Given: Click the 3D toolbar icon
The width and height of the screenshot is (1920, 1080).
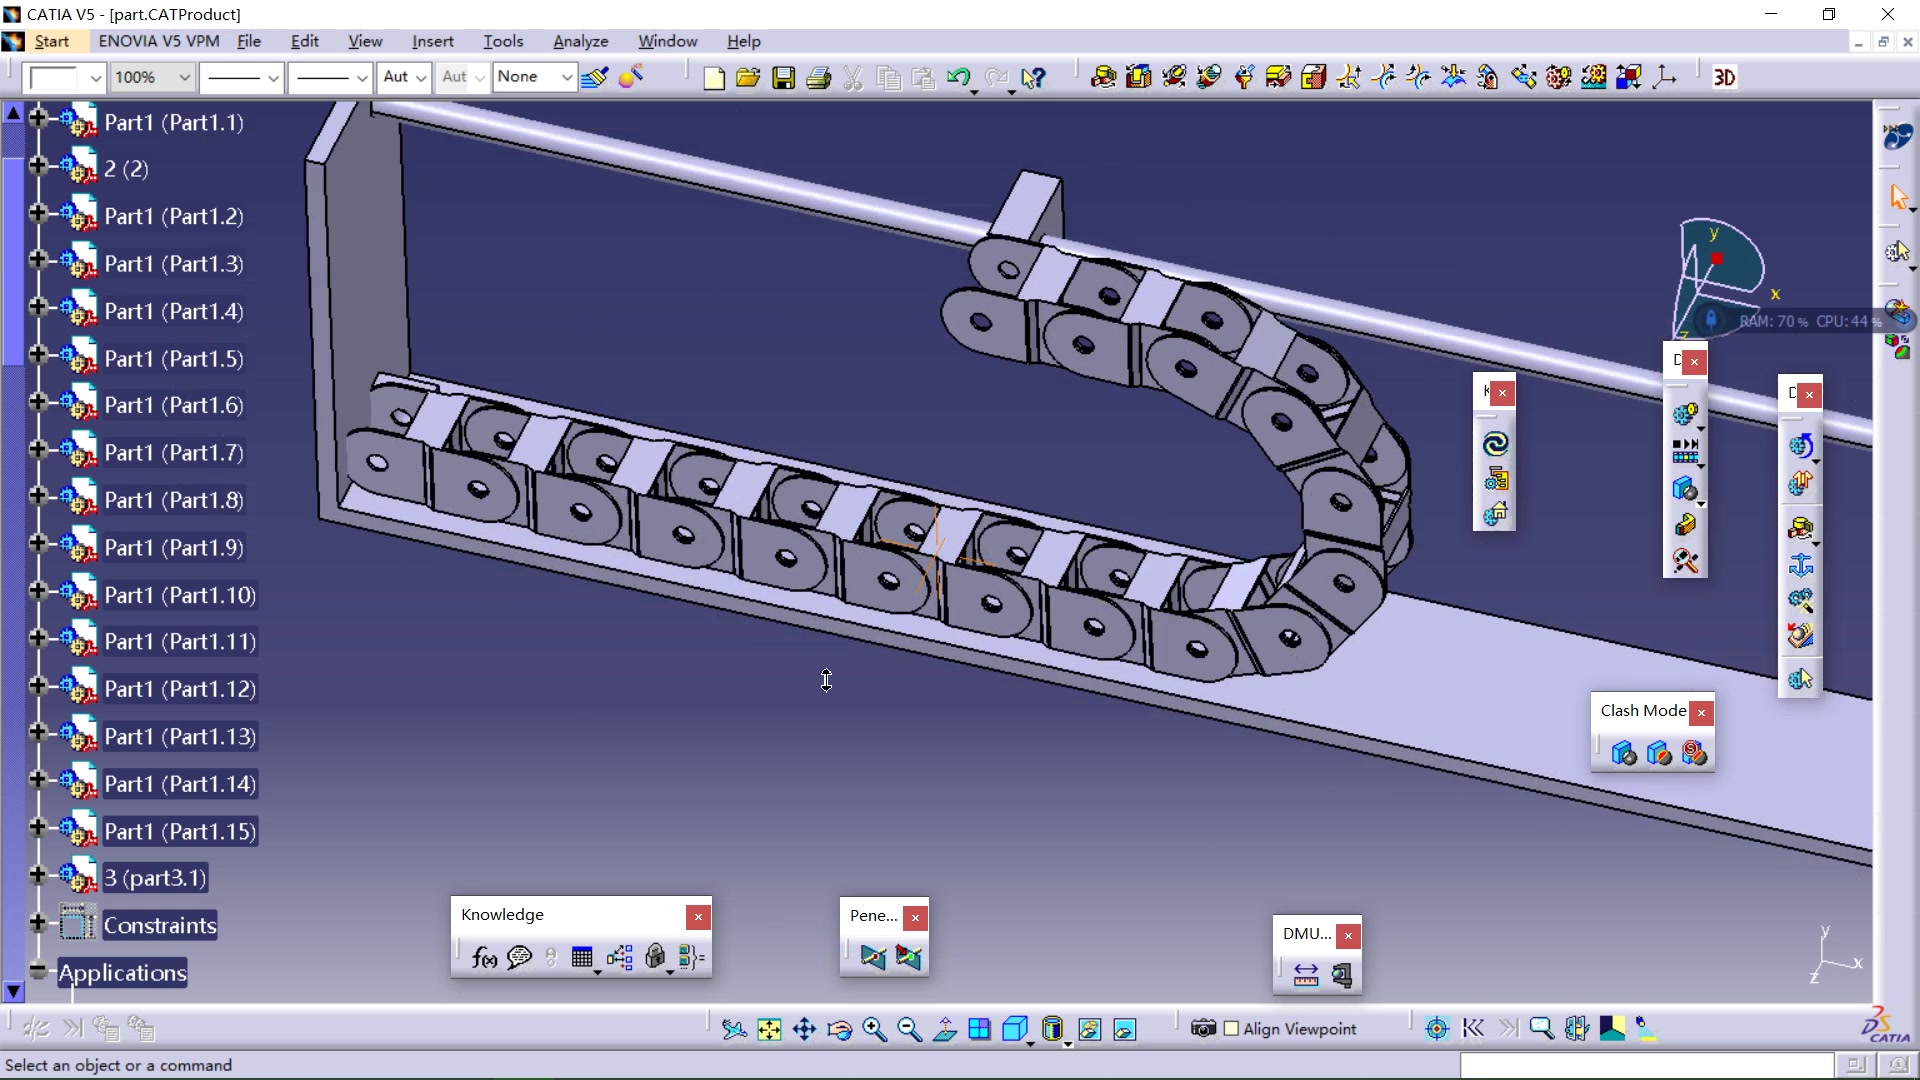Looking at the screenshot, I should click(x=1724, y=78).
